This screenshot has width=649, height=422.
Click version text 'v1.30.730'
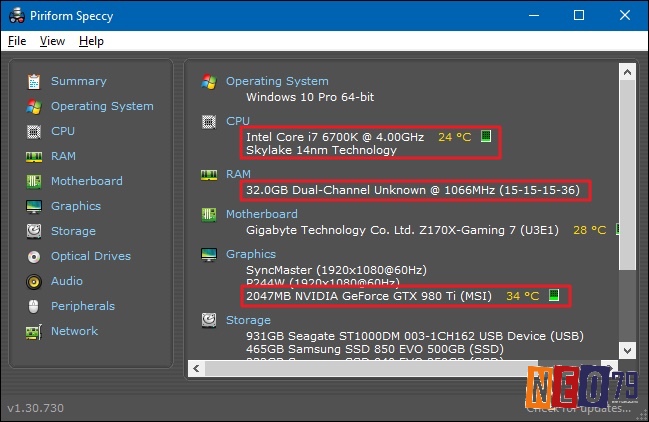click(x=36, y=408)
